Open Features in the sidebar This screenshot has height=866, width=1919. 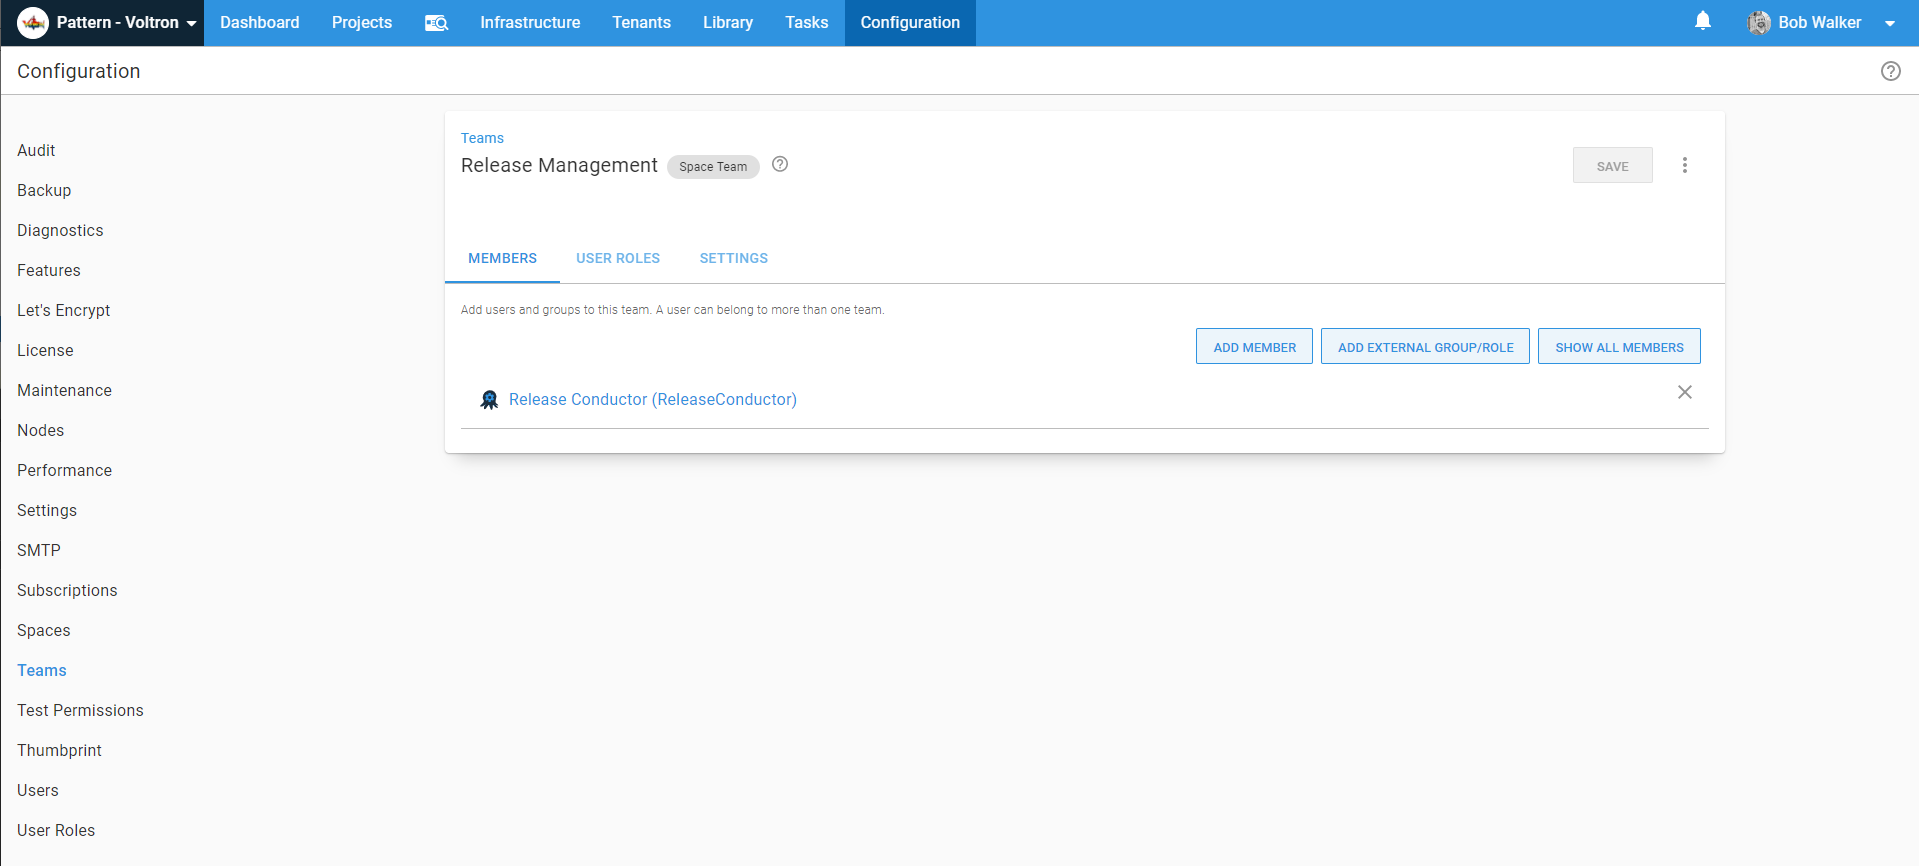[x=49, y=270]
